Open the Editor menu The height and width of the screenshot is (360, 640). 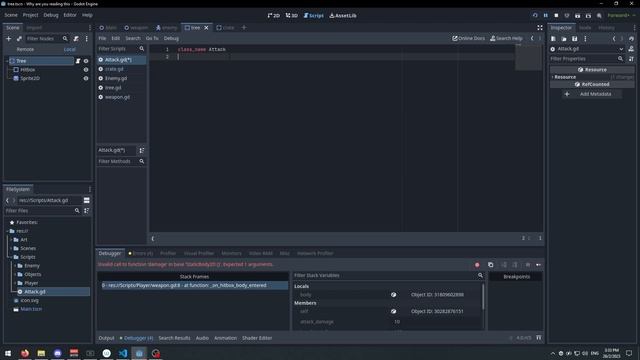pos(70,15)
